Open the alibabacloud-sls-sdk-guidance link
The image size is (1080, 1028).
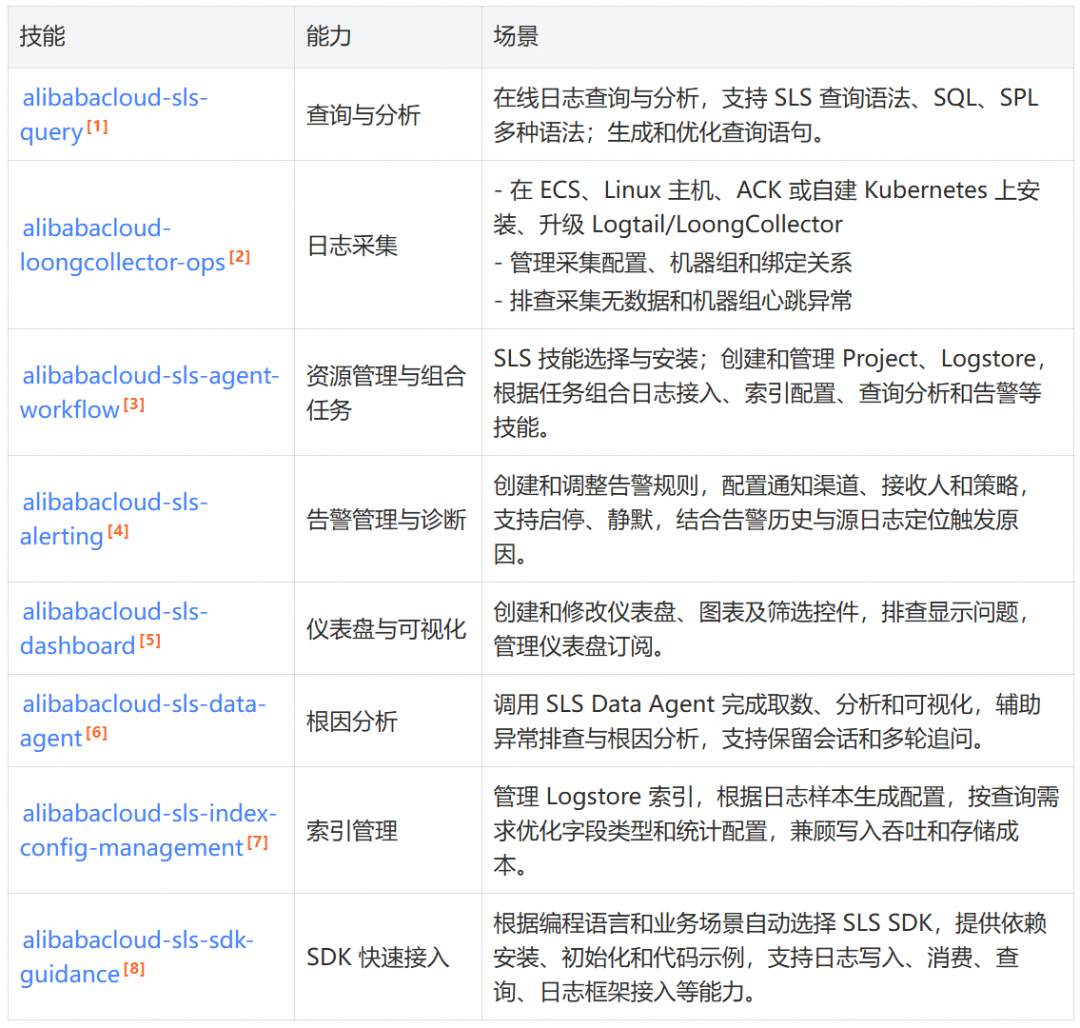tap(136, 956)
